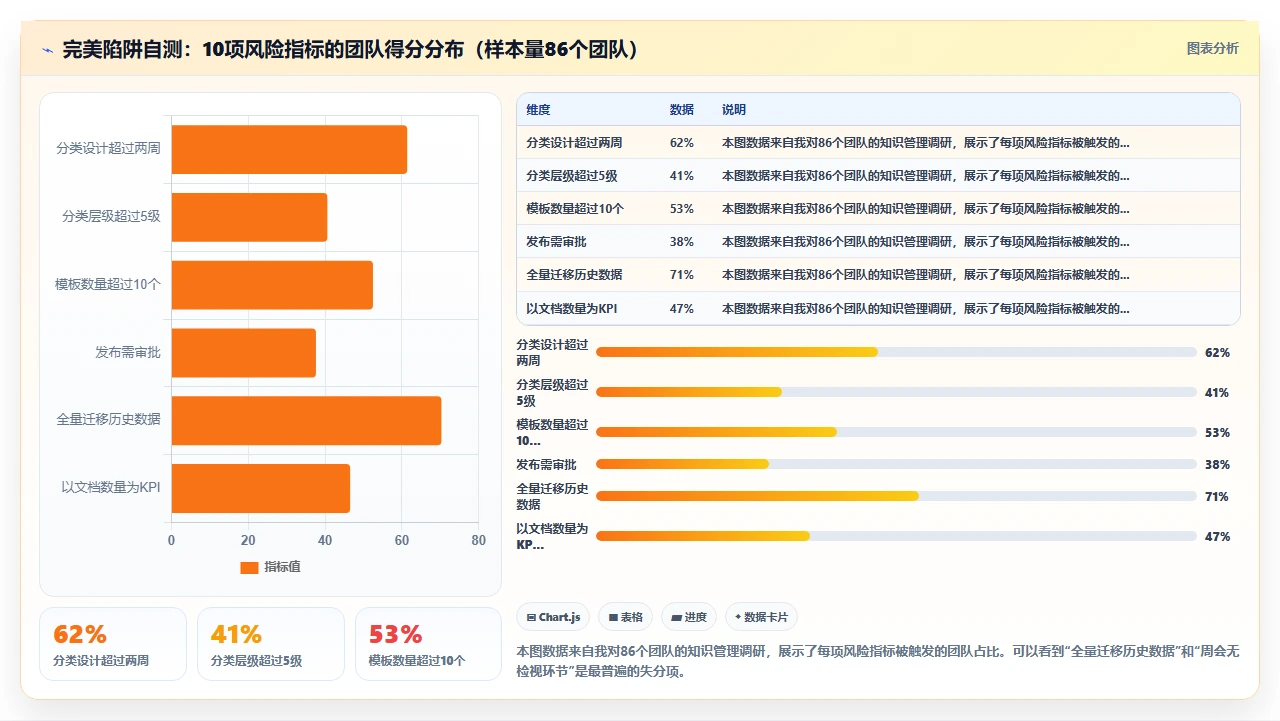Open the 41% 分类层级超过5级 stat card
The height and width of the screenshot is (721, 1280).
click(x=271, y=644)
